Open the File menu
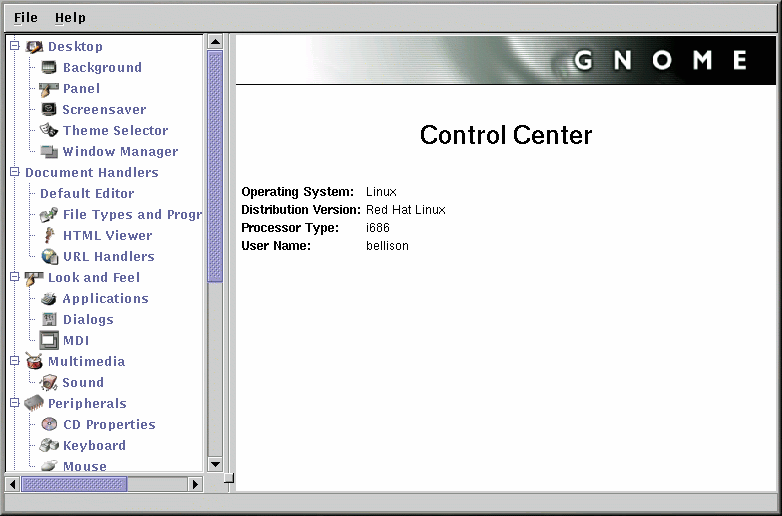This screenshot has height=516, width=782. click(26, 18)
